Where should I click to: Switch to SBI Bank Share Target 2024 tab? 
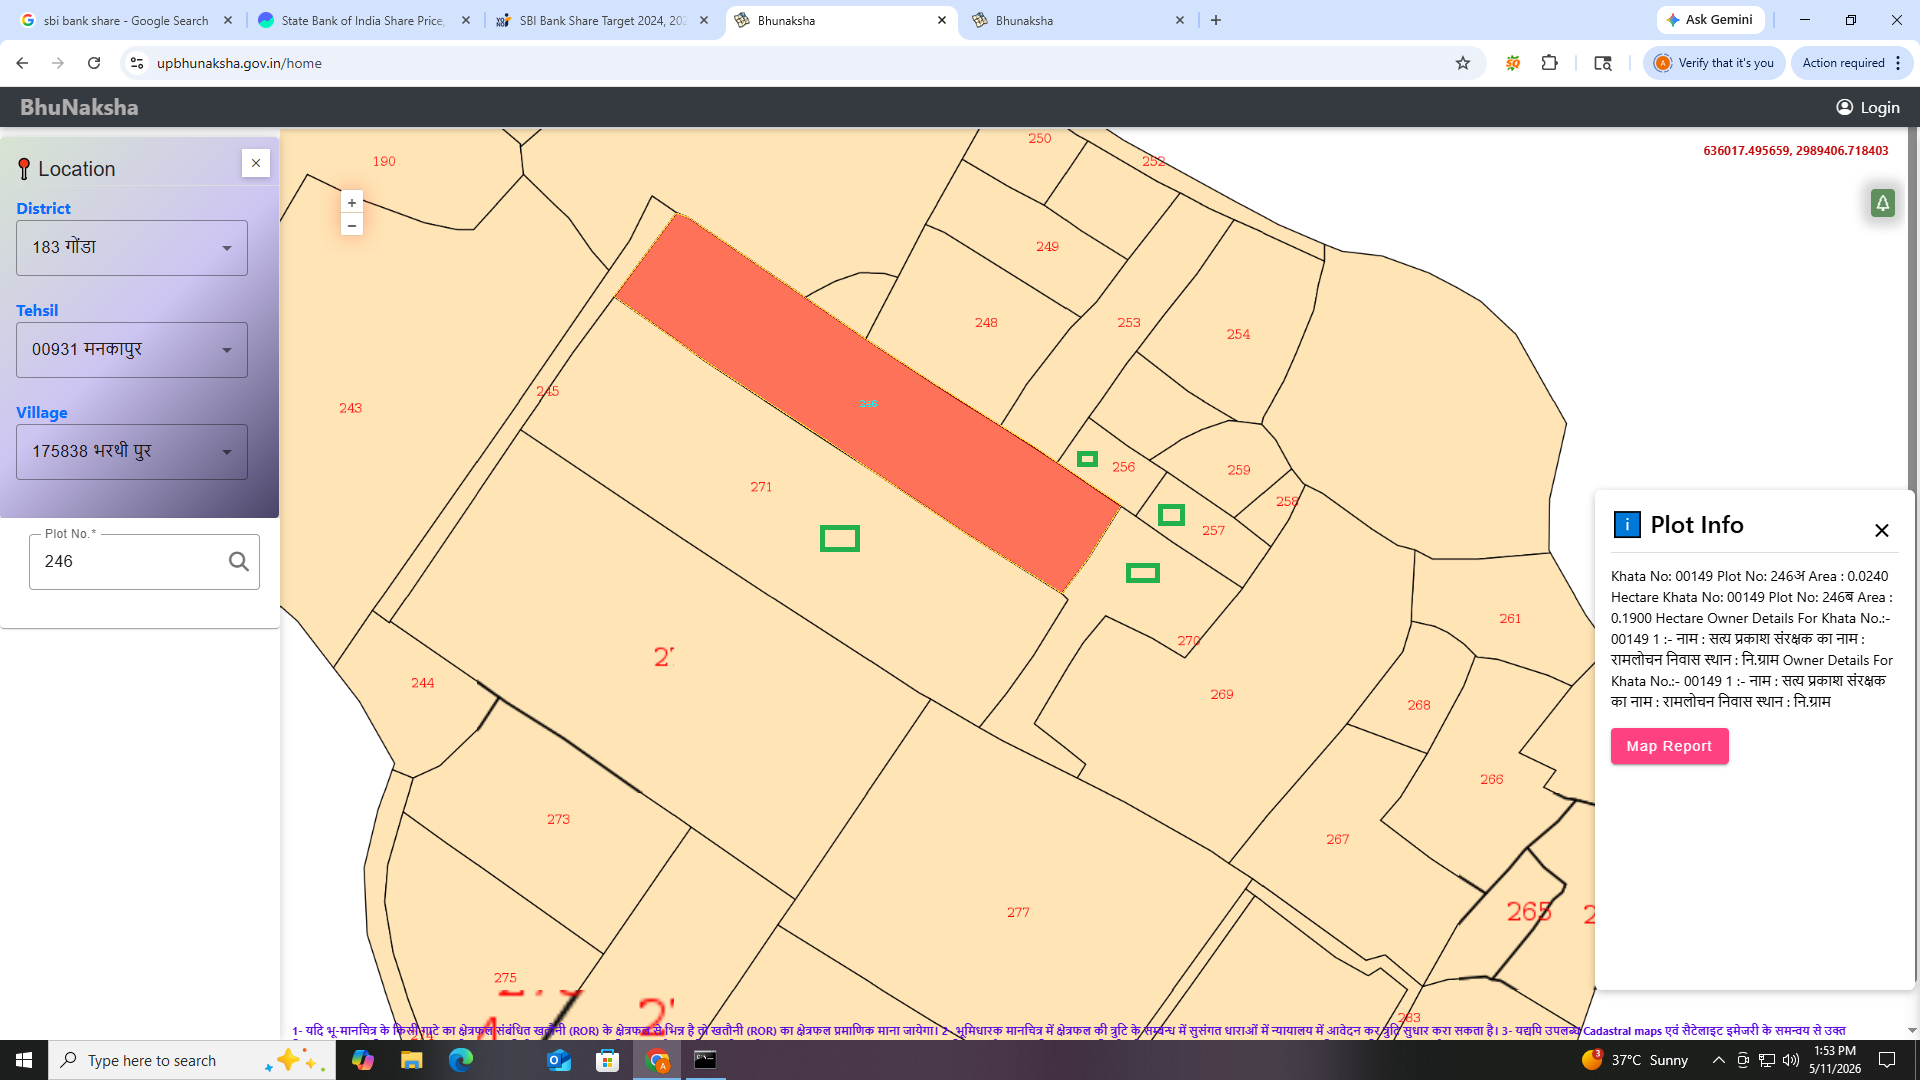pos(603,20)
